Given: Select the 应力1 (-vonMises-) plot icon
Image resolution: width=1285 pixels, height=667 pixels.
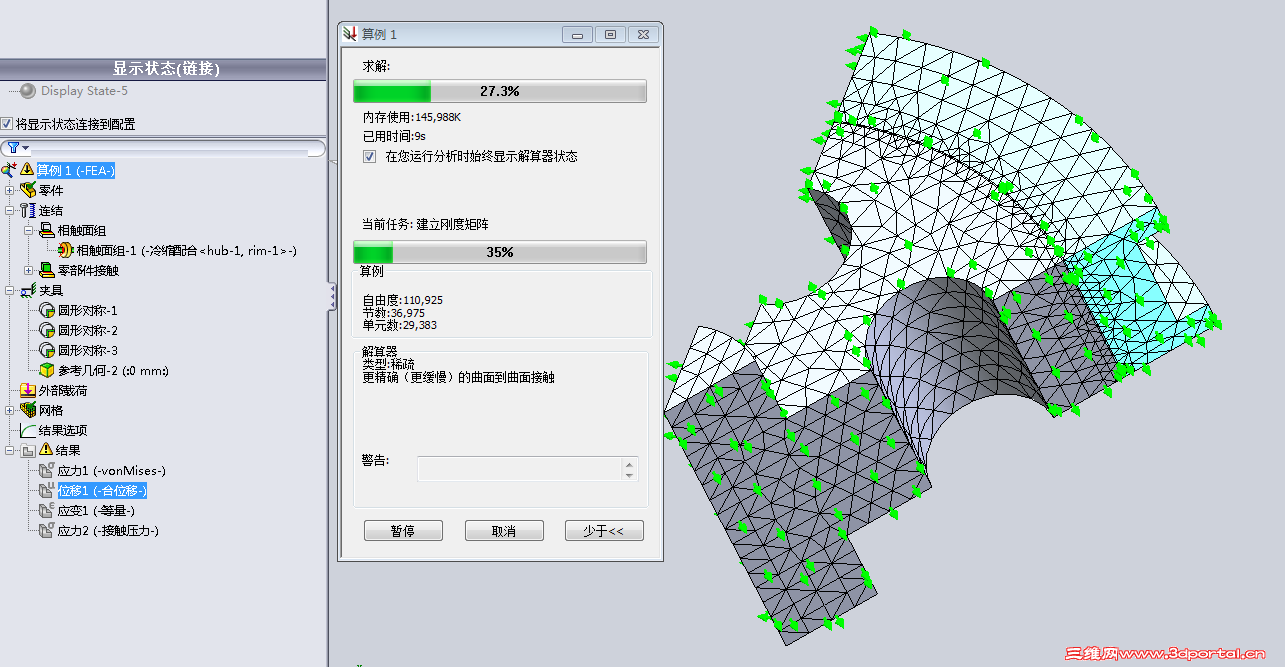Looking at the screenshot, I should click(x=46, y=470).
